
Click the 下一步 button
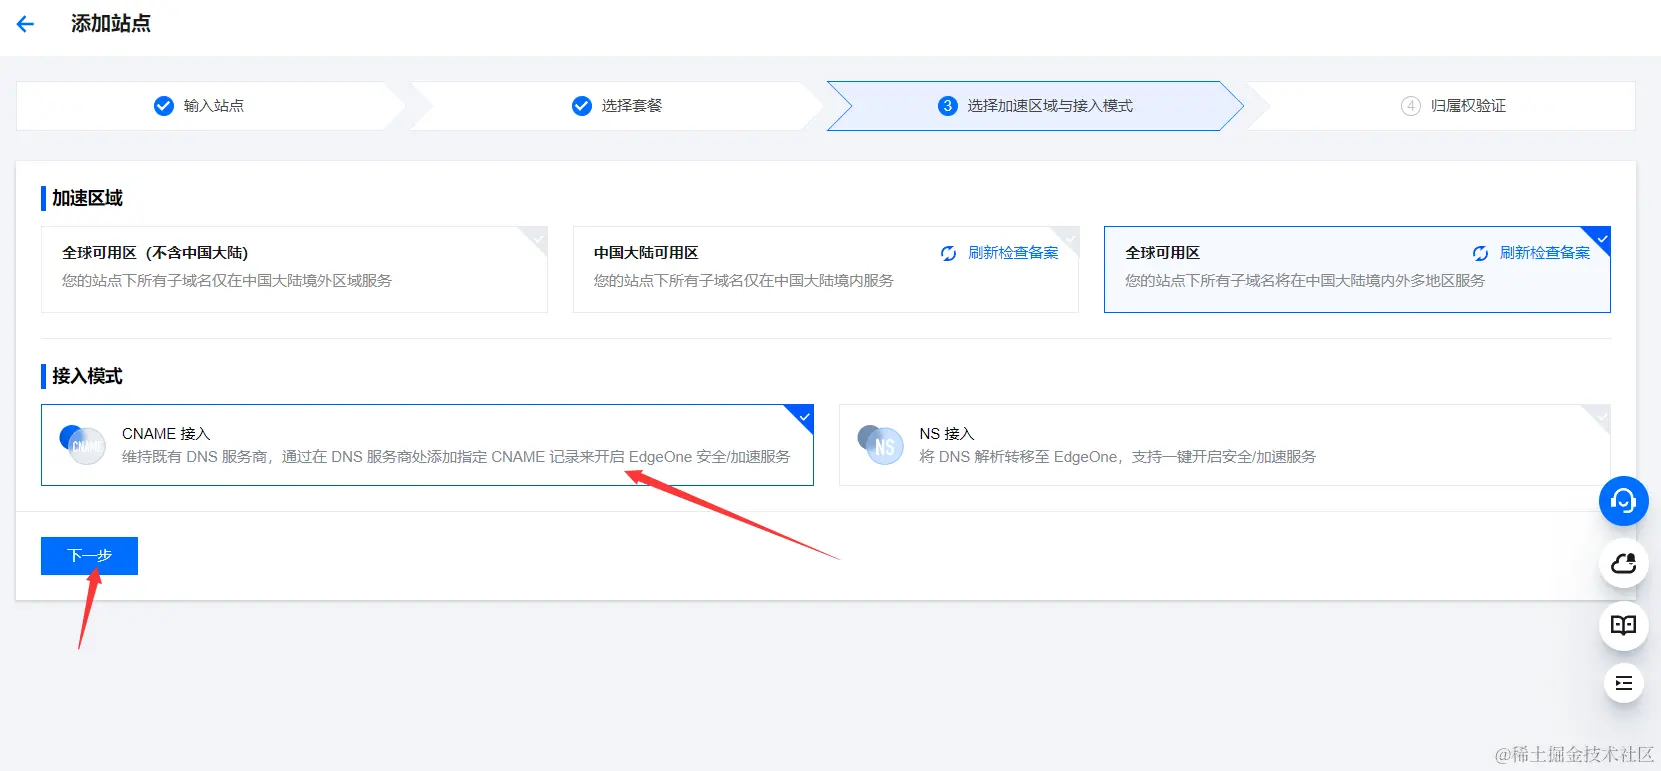click(89, 556)
